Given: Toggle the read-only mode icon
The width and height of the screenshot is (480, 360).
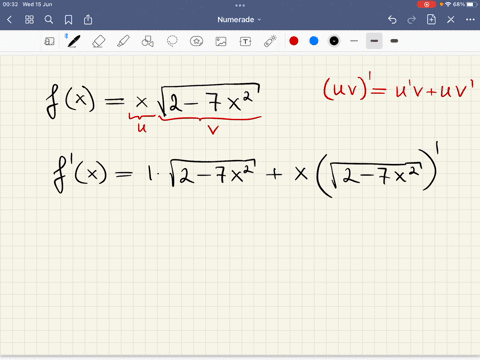Looking at the screenshot, I should pos(49,41).
